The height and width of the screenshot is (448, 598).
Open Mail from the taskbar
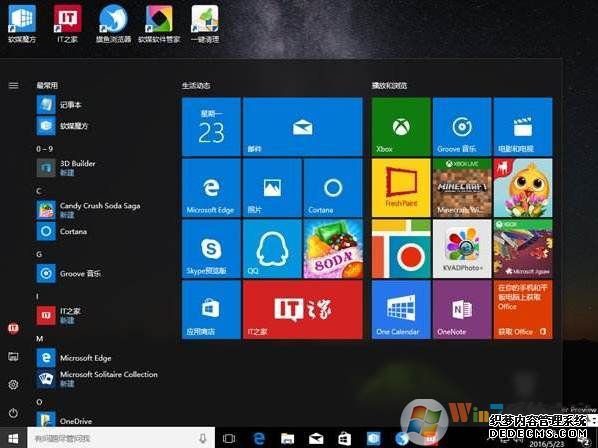point(316,438)
